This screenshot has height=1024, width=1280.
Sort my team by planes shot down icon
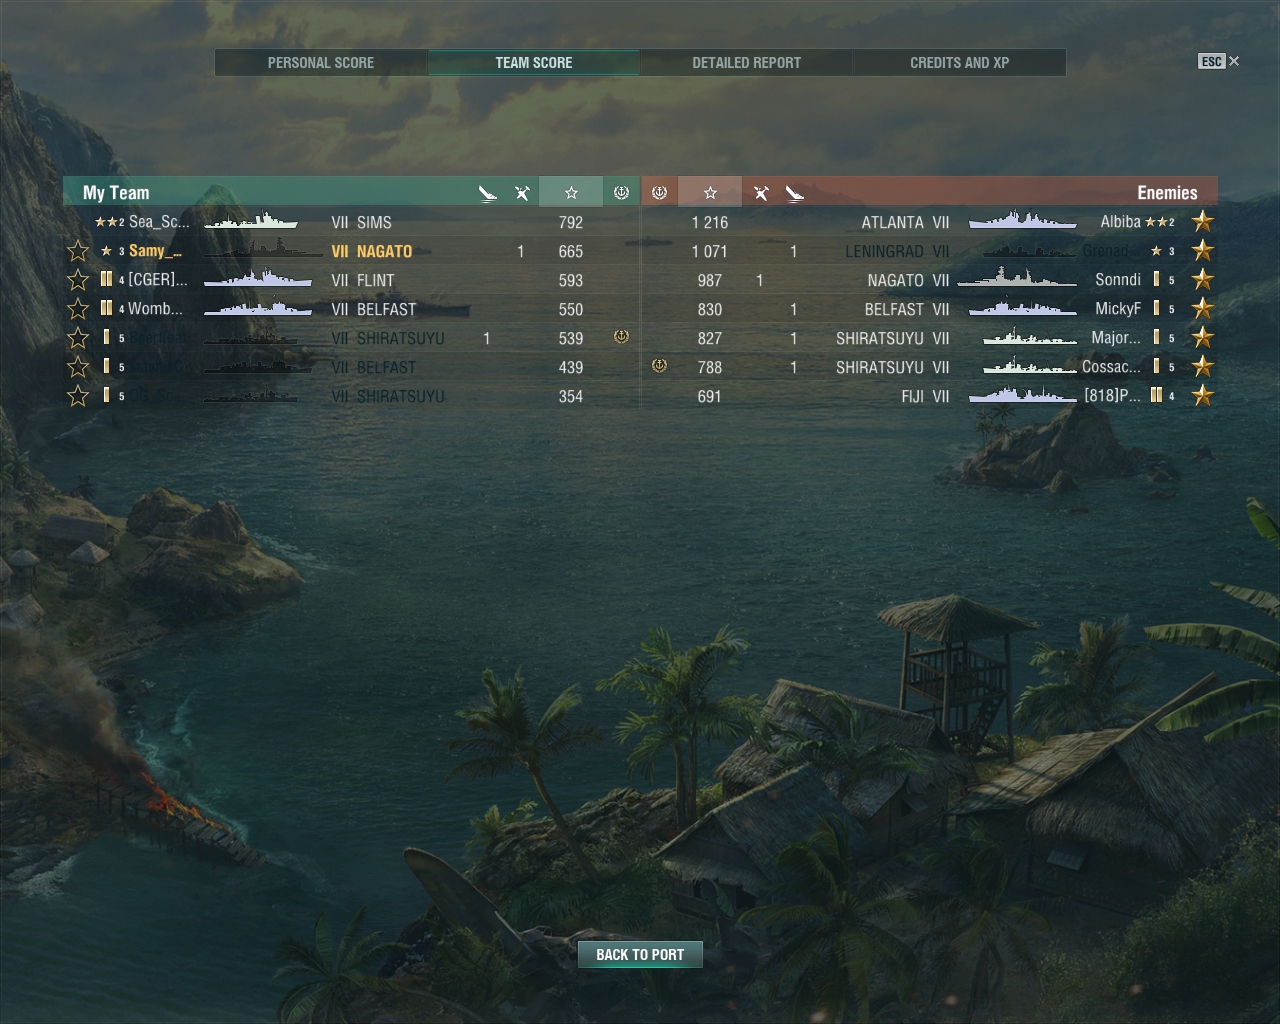point(488,193)
